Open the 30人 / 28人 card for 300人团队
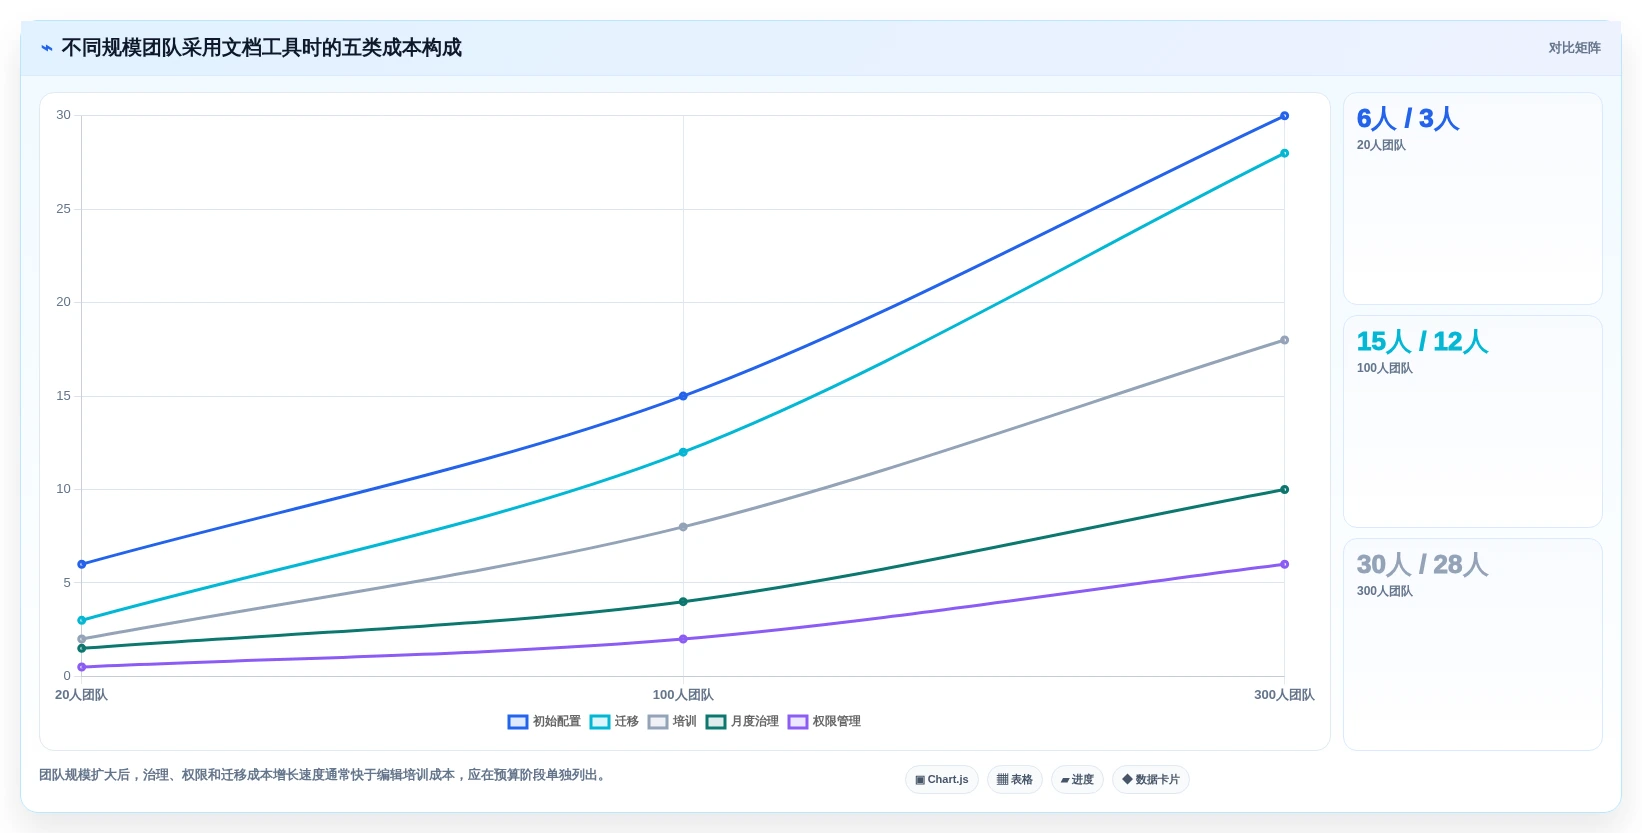 coord(1472,645)
